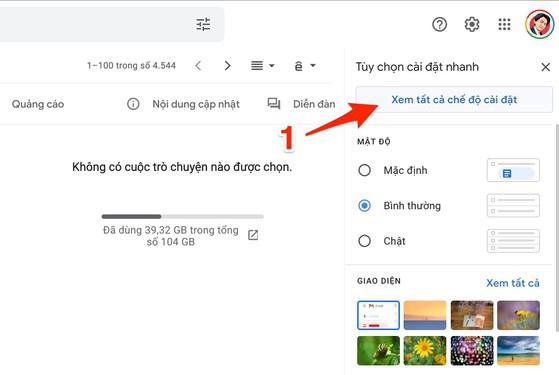Choose the default Gmail theme thumbnail

[x=378, y=315]
